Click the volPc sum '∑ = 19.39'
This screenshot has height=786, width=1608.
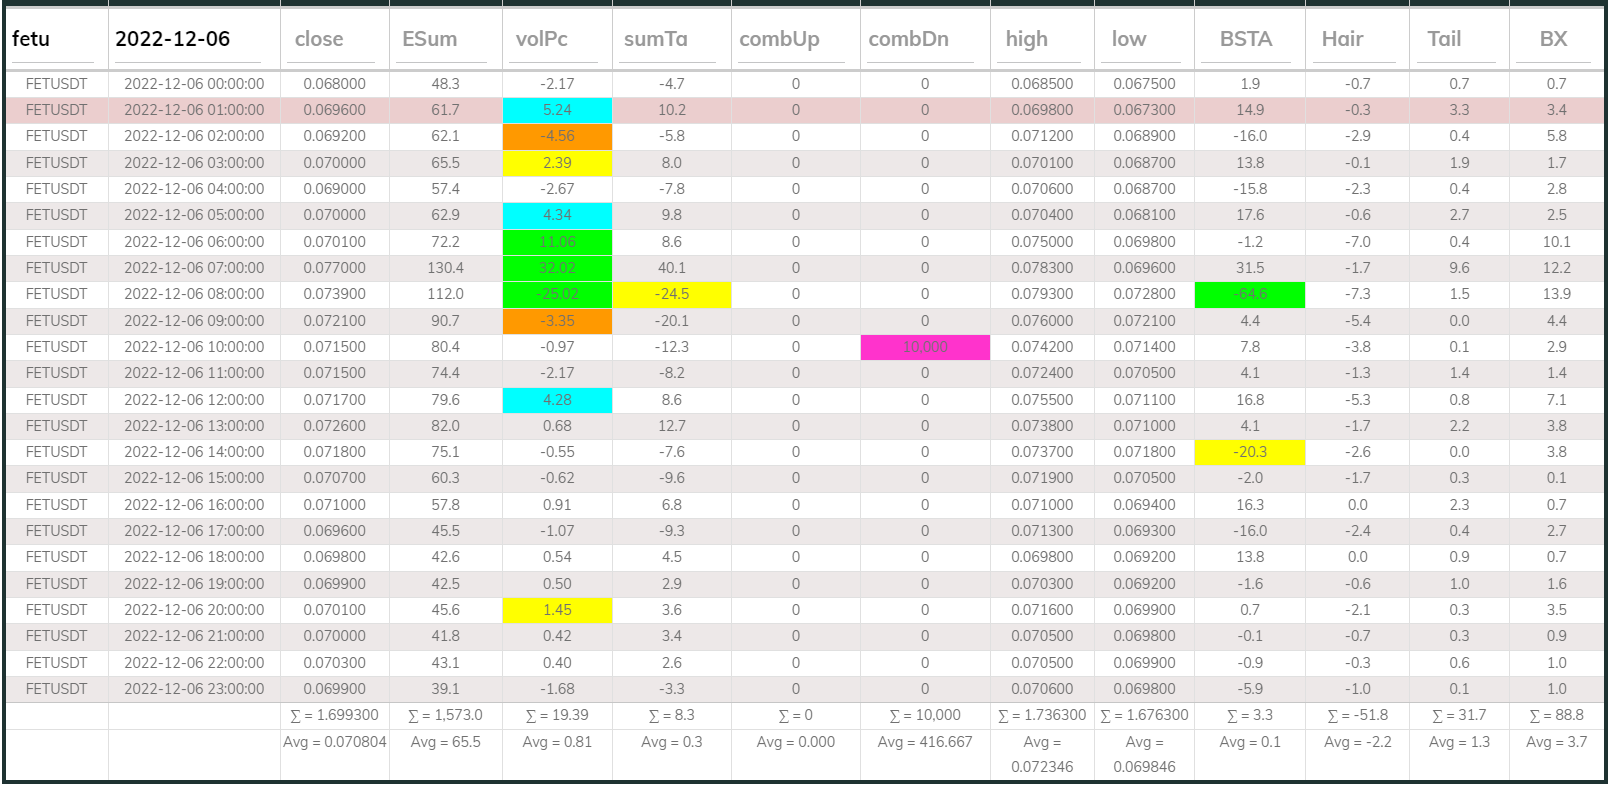point(557,715)
